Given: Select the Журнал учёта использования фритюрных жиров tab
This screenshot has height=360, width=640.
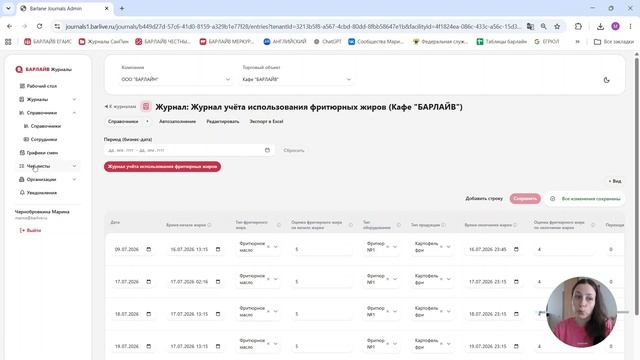Looking at the screenshot, I should (x=162, y=167).
